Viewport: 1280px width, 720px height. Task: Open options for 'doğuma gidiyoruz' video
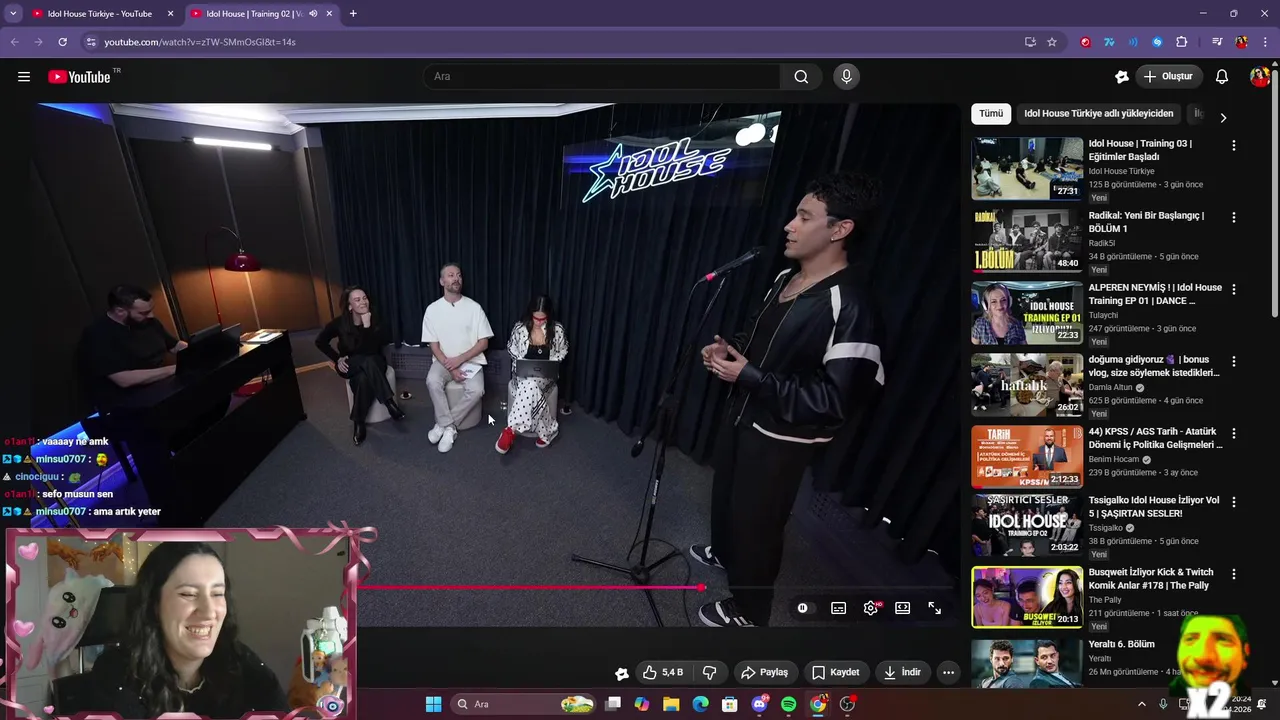1233,361
